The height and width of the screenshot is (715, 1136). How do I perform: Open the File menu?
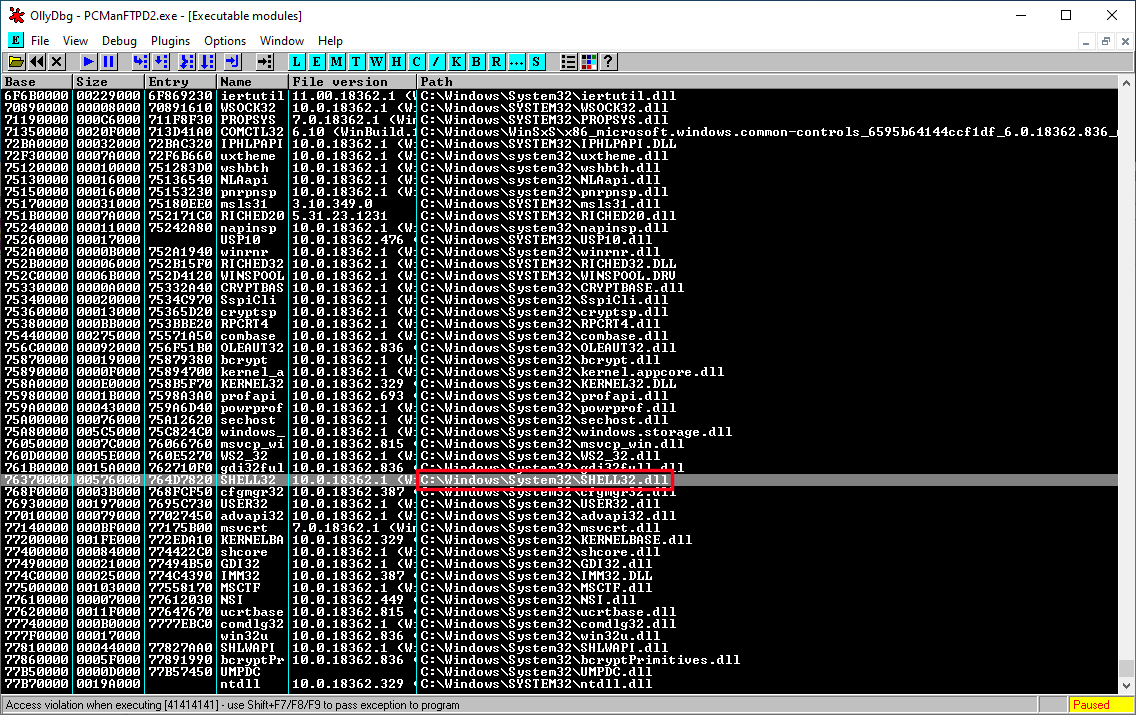(x=40, y=41)
